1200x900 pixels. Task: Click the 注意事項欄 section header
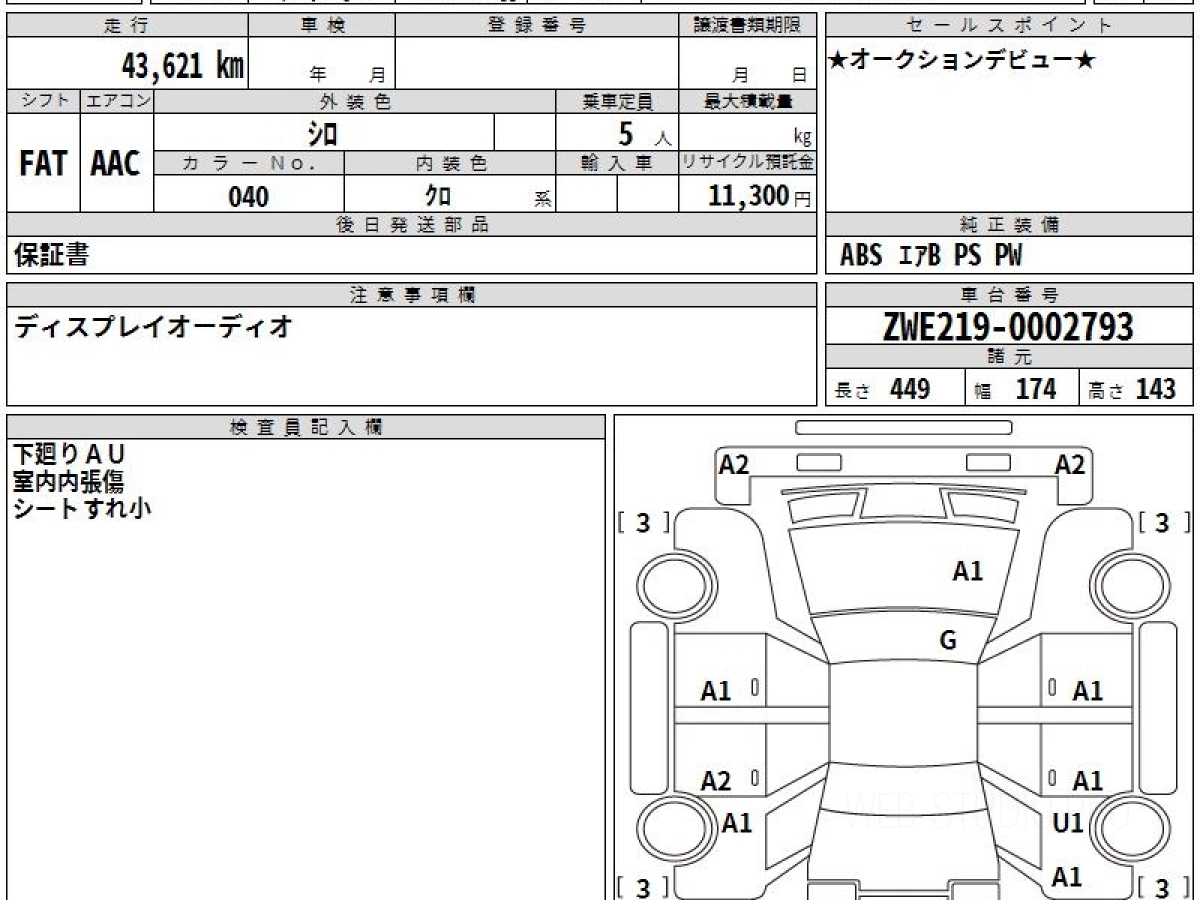pyautogui.click(x=412, y=295)
